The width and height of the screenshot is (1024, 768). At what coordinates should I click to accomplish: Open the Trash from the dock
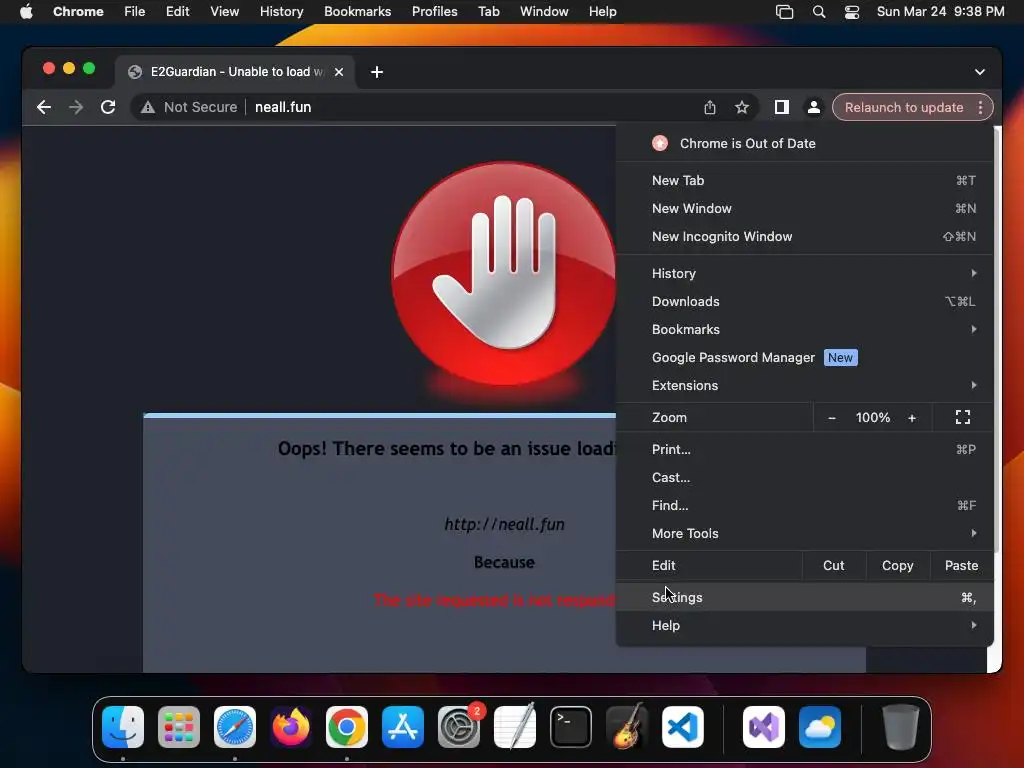(901, 727)
